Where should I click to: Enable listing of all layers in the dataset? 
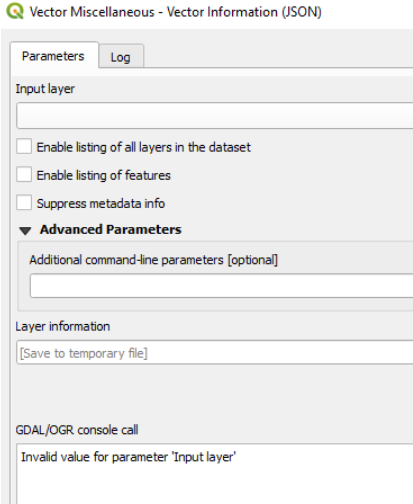click(x=24, y=147)
